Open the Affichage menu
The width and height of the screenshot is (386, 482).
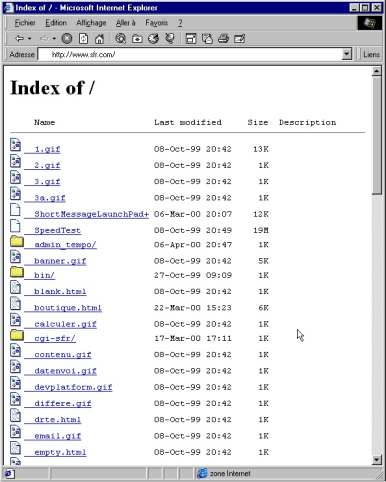coord(91,23)
